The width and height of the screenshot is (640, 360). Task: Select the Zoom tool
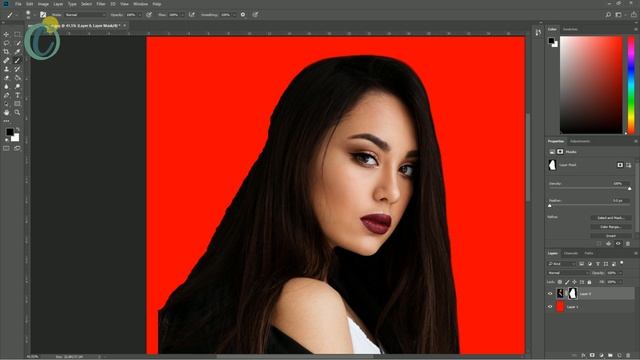coord(17,112)
